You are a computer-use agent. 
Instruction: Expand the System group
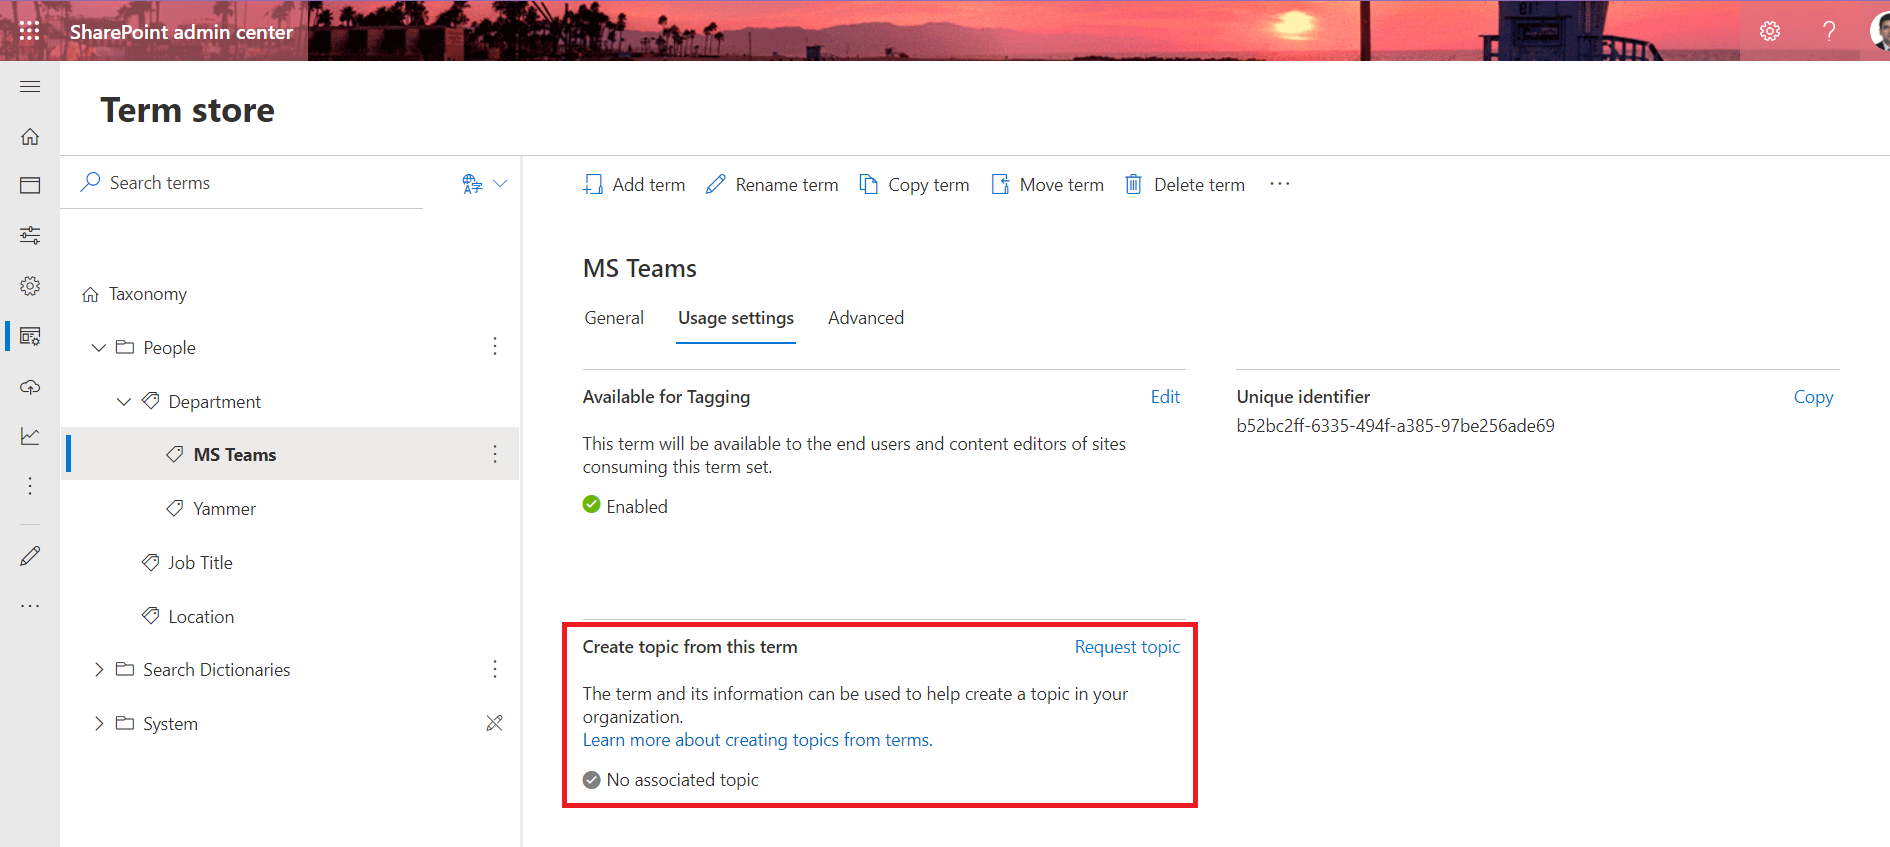pyautogui.click(x=98, y=724)
